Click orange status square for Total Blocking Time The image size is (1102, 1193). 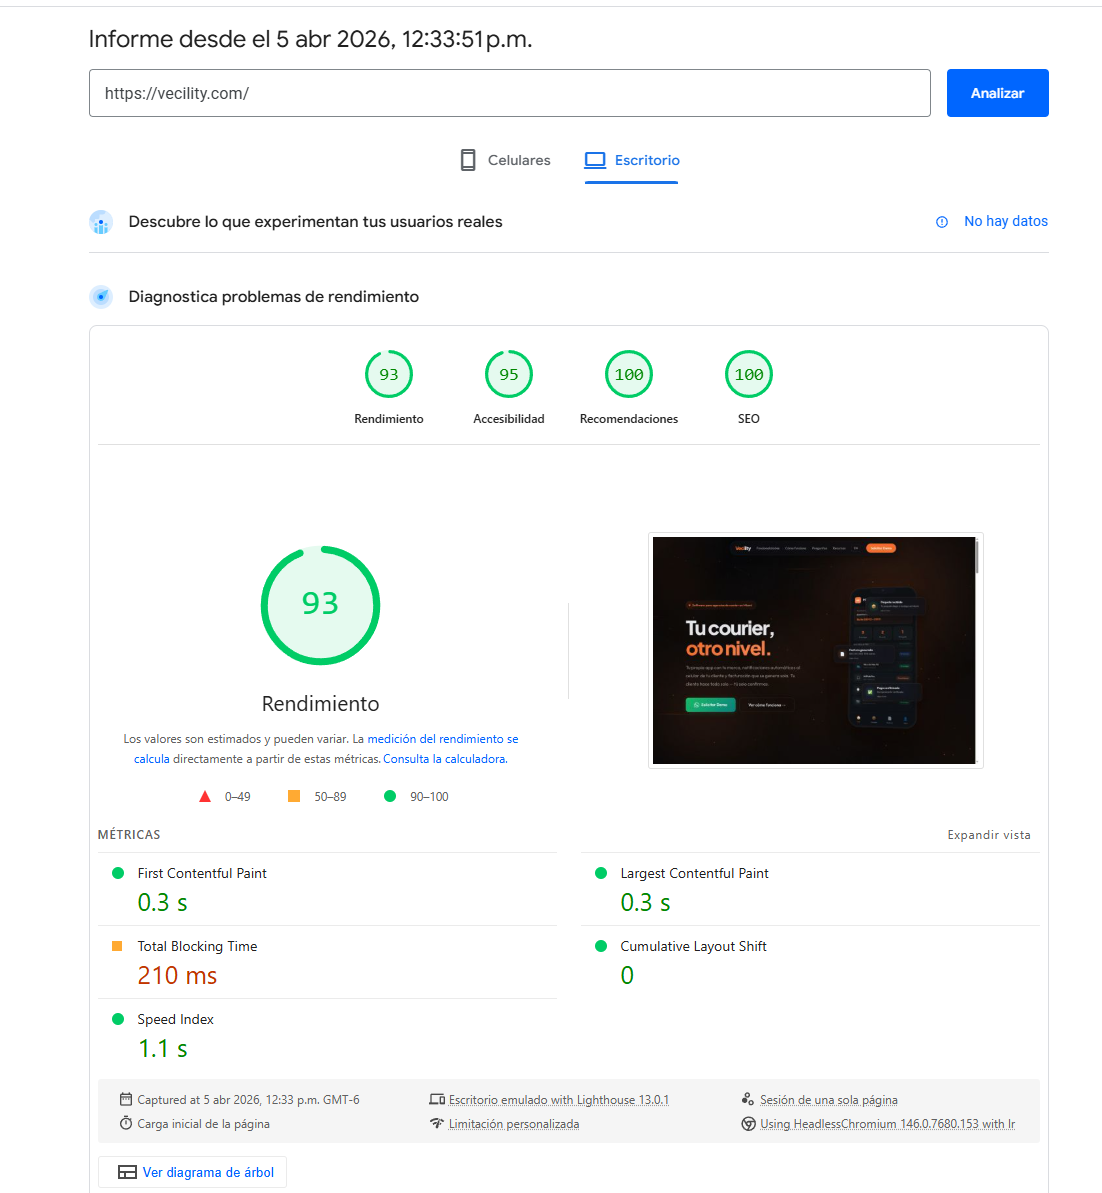(117, 946)
